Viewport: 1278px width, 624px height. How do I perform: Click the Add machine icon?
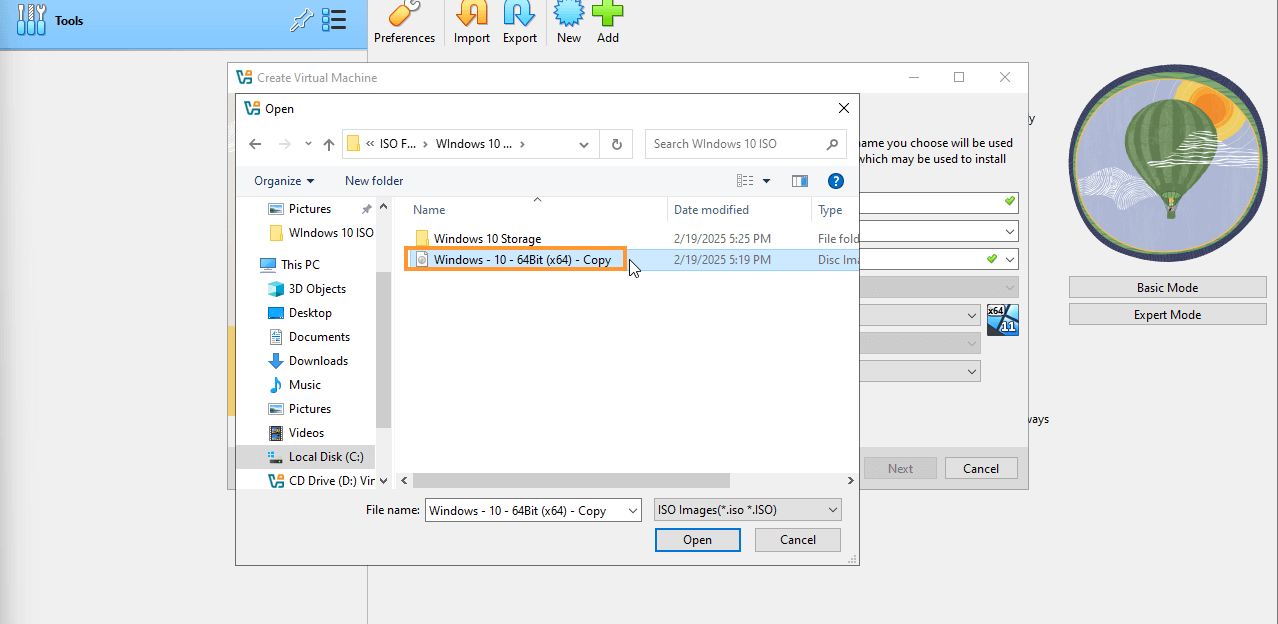point(608,13)
